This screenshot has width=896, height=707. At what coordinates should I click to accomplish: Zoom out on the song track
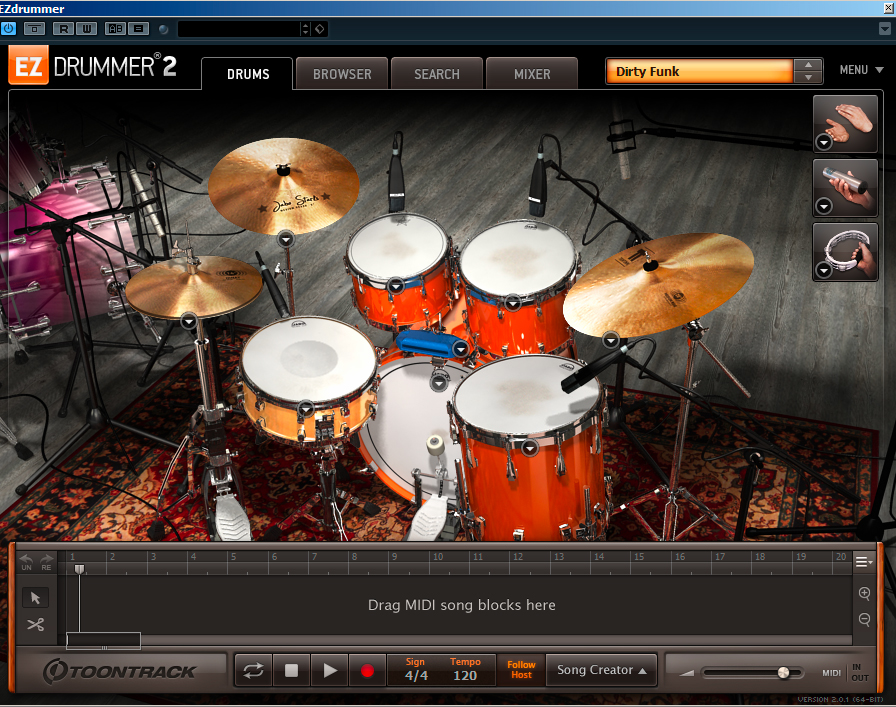tap(864, 619)
